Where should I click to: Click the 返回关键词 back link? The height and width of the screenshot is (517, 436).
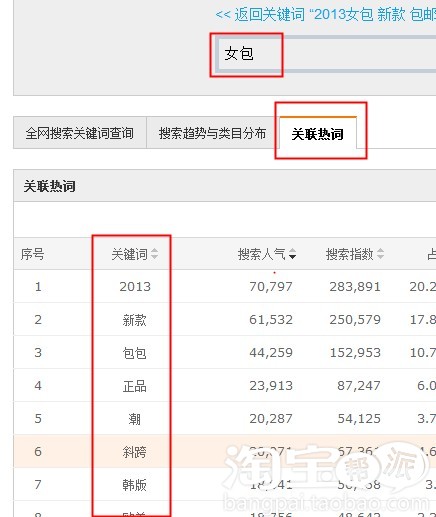pyautogui.click(x=325, y=15)
